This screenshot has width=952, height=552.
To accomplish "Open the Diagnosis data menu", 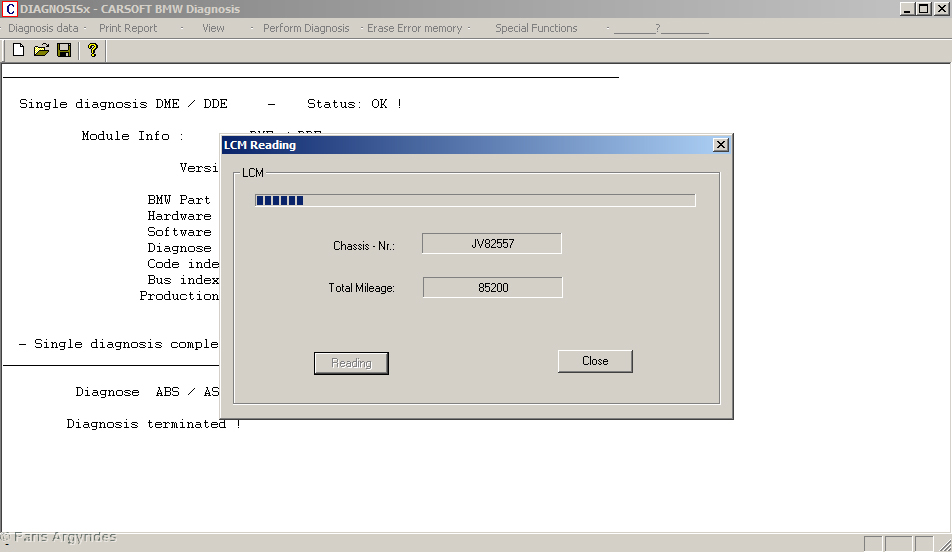I will click(x=43, y=29).
